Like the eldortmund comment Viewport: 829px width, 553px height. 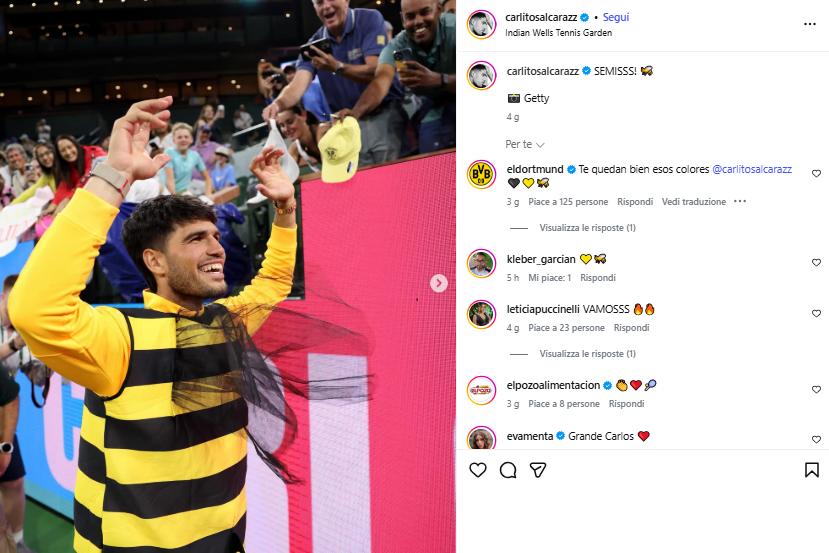coord(816,173)
